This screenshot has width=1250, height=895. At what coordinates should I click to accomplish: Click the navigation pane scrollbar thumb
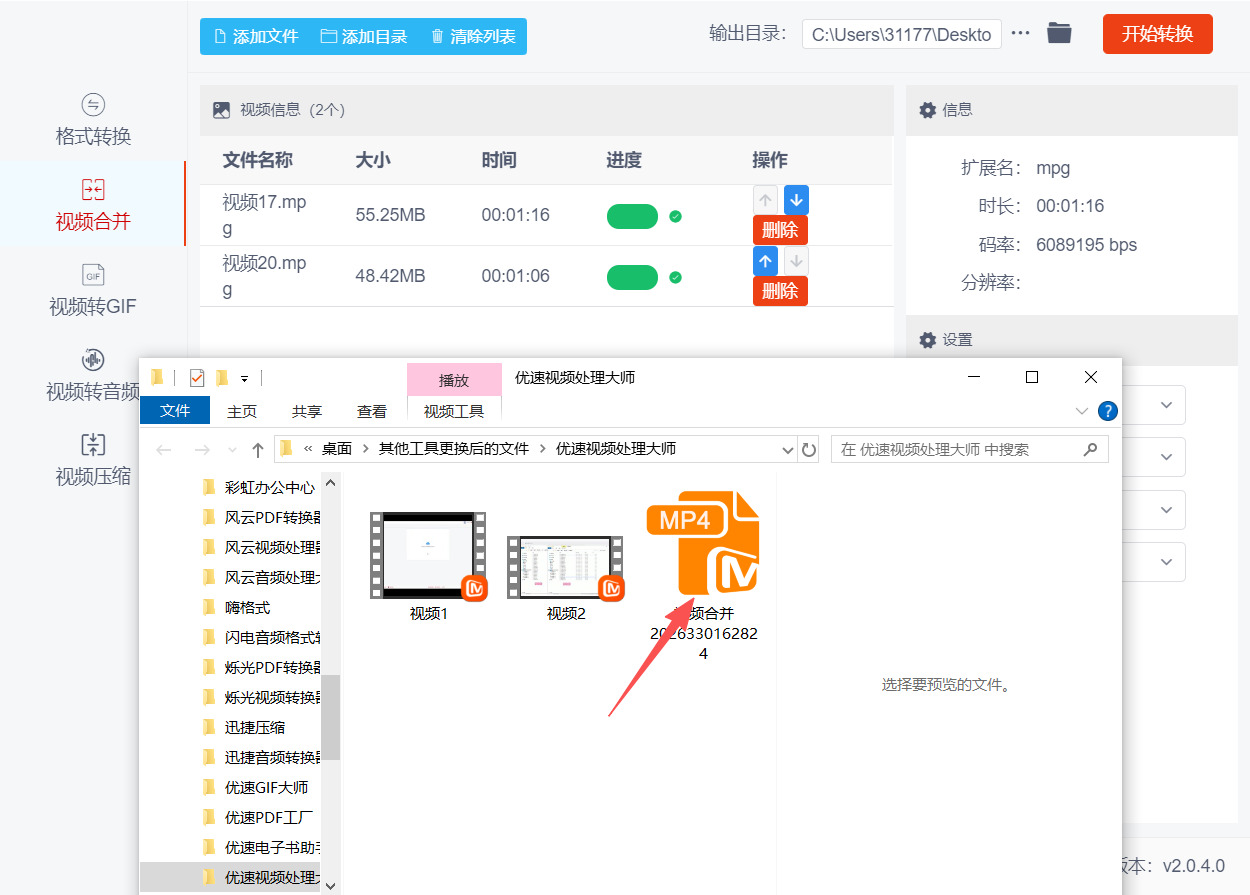click(x=331, y=717)
